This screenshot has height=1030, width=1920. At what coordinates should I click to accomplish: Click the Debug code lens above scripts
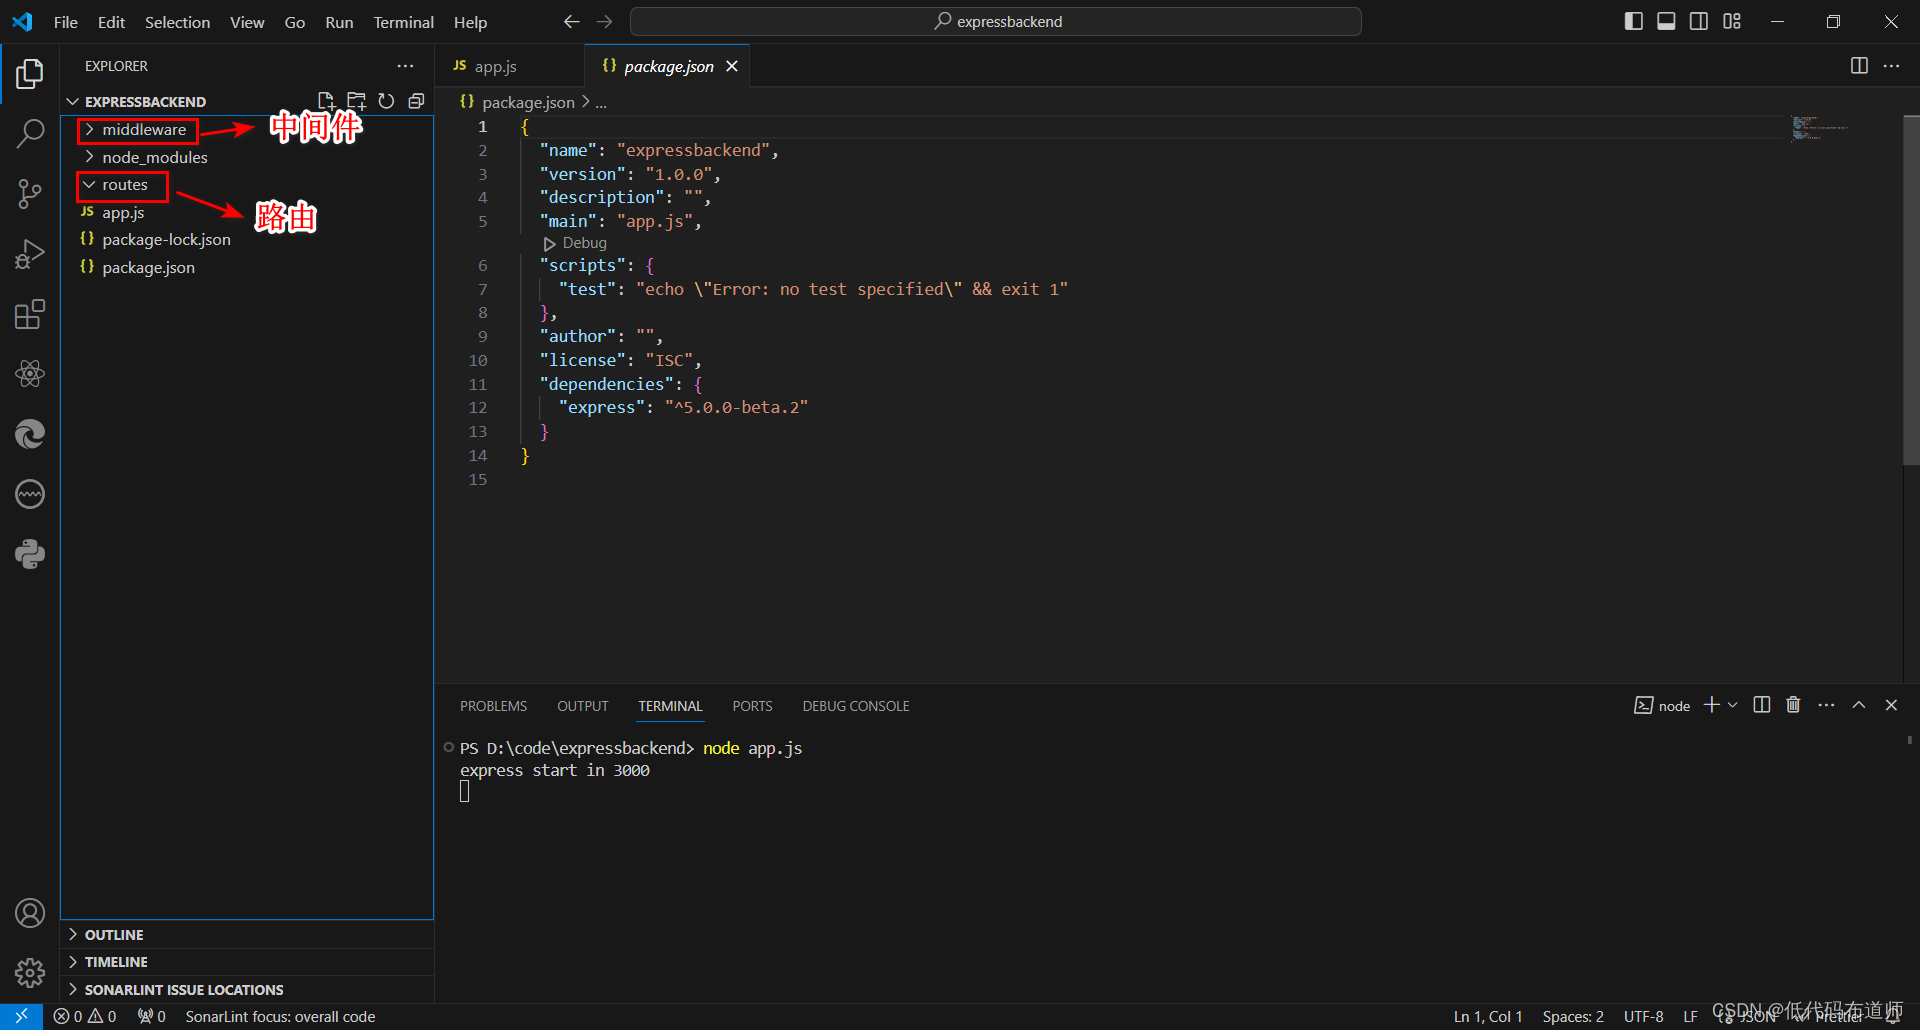584,243
